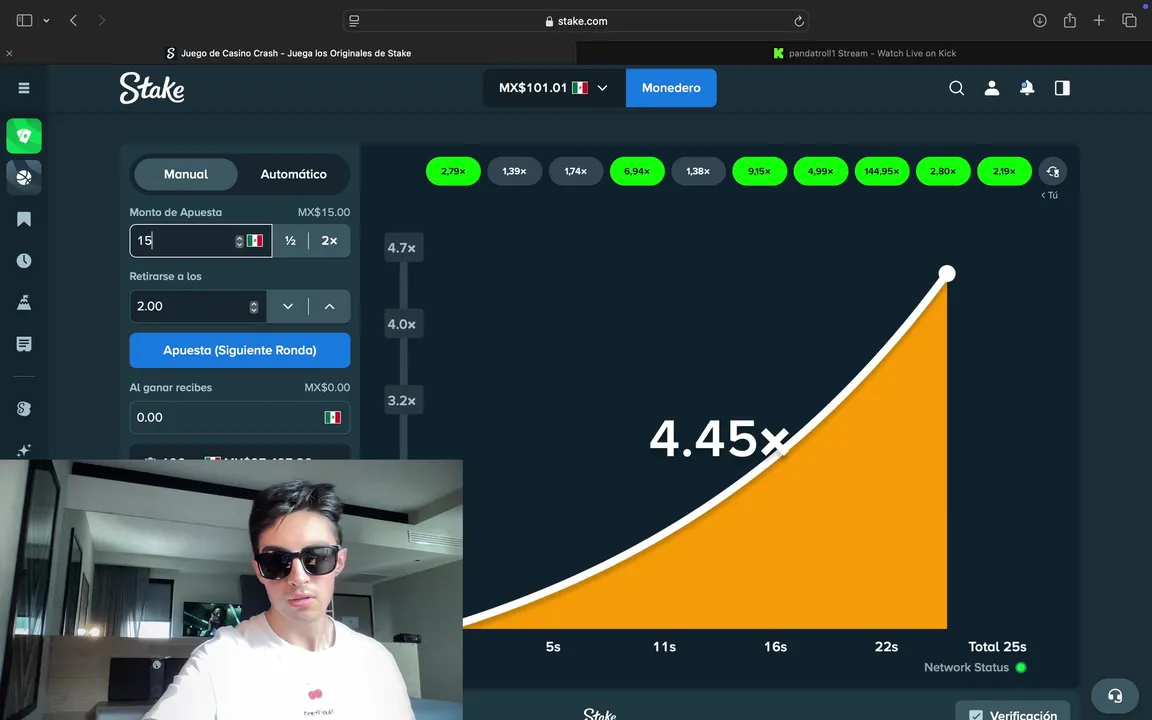Open live support headset button

coord(1115,696)
